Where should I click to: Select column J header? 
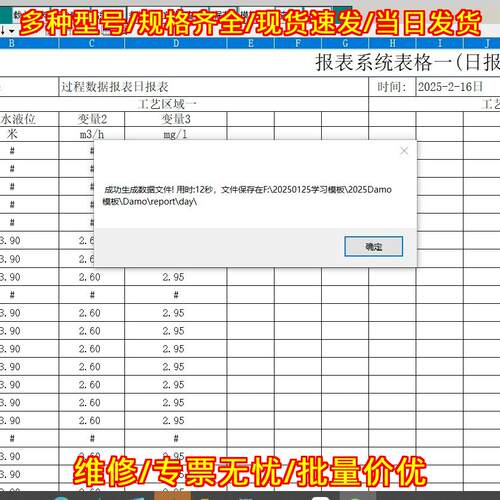click(482, 43)
